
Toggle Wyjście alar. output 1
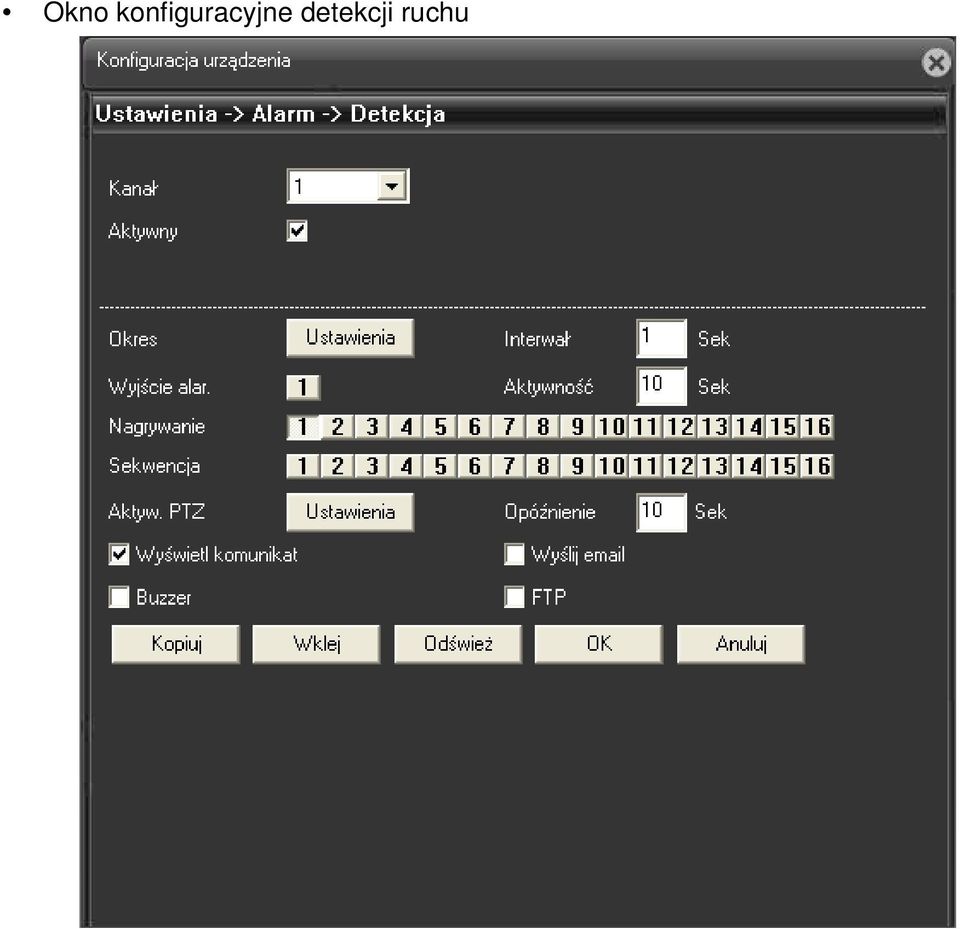(303, 387)
